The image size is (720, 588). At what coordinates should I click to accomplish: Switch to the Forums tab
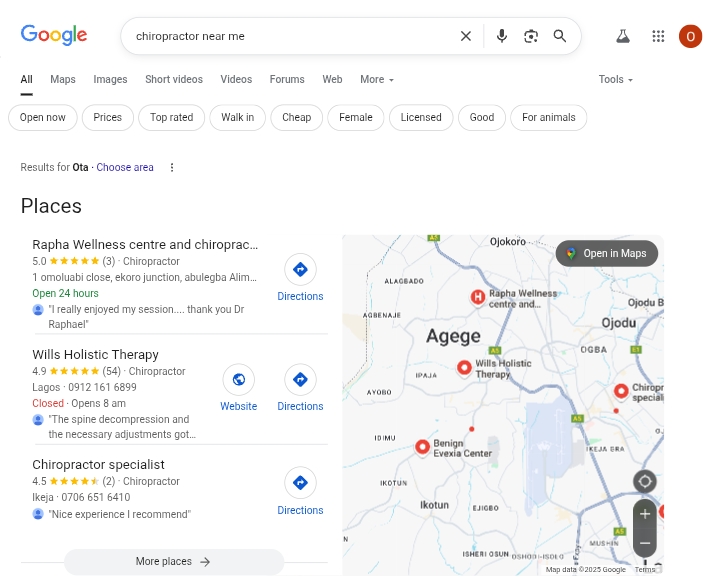point(287,79)
